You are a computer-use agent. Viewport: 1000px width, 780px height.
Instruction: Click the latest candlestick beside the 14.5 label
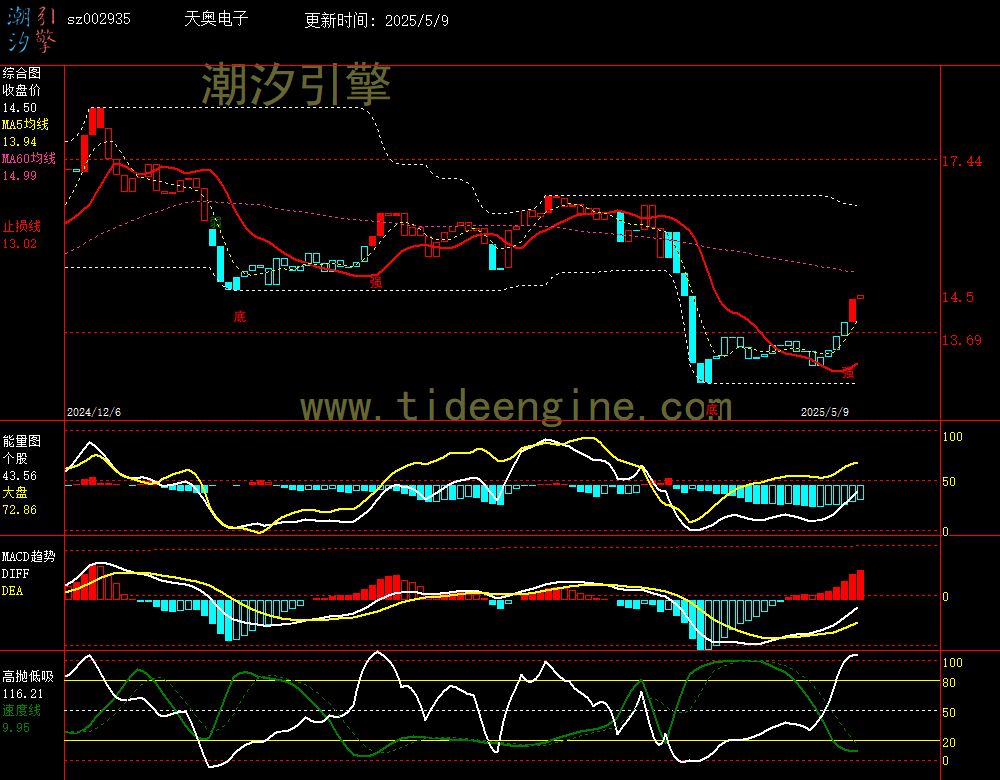tap(860, 297)
